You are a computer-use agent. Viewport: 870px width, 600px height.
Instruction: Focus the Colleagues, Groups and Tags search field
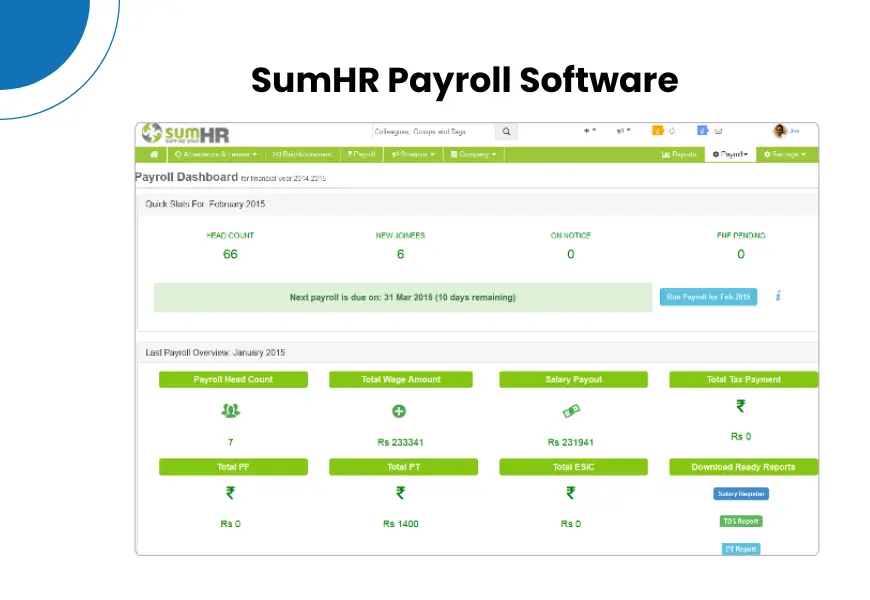click(x=433, y=132)
